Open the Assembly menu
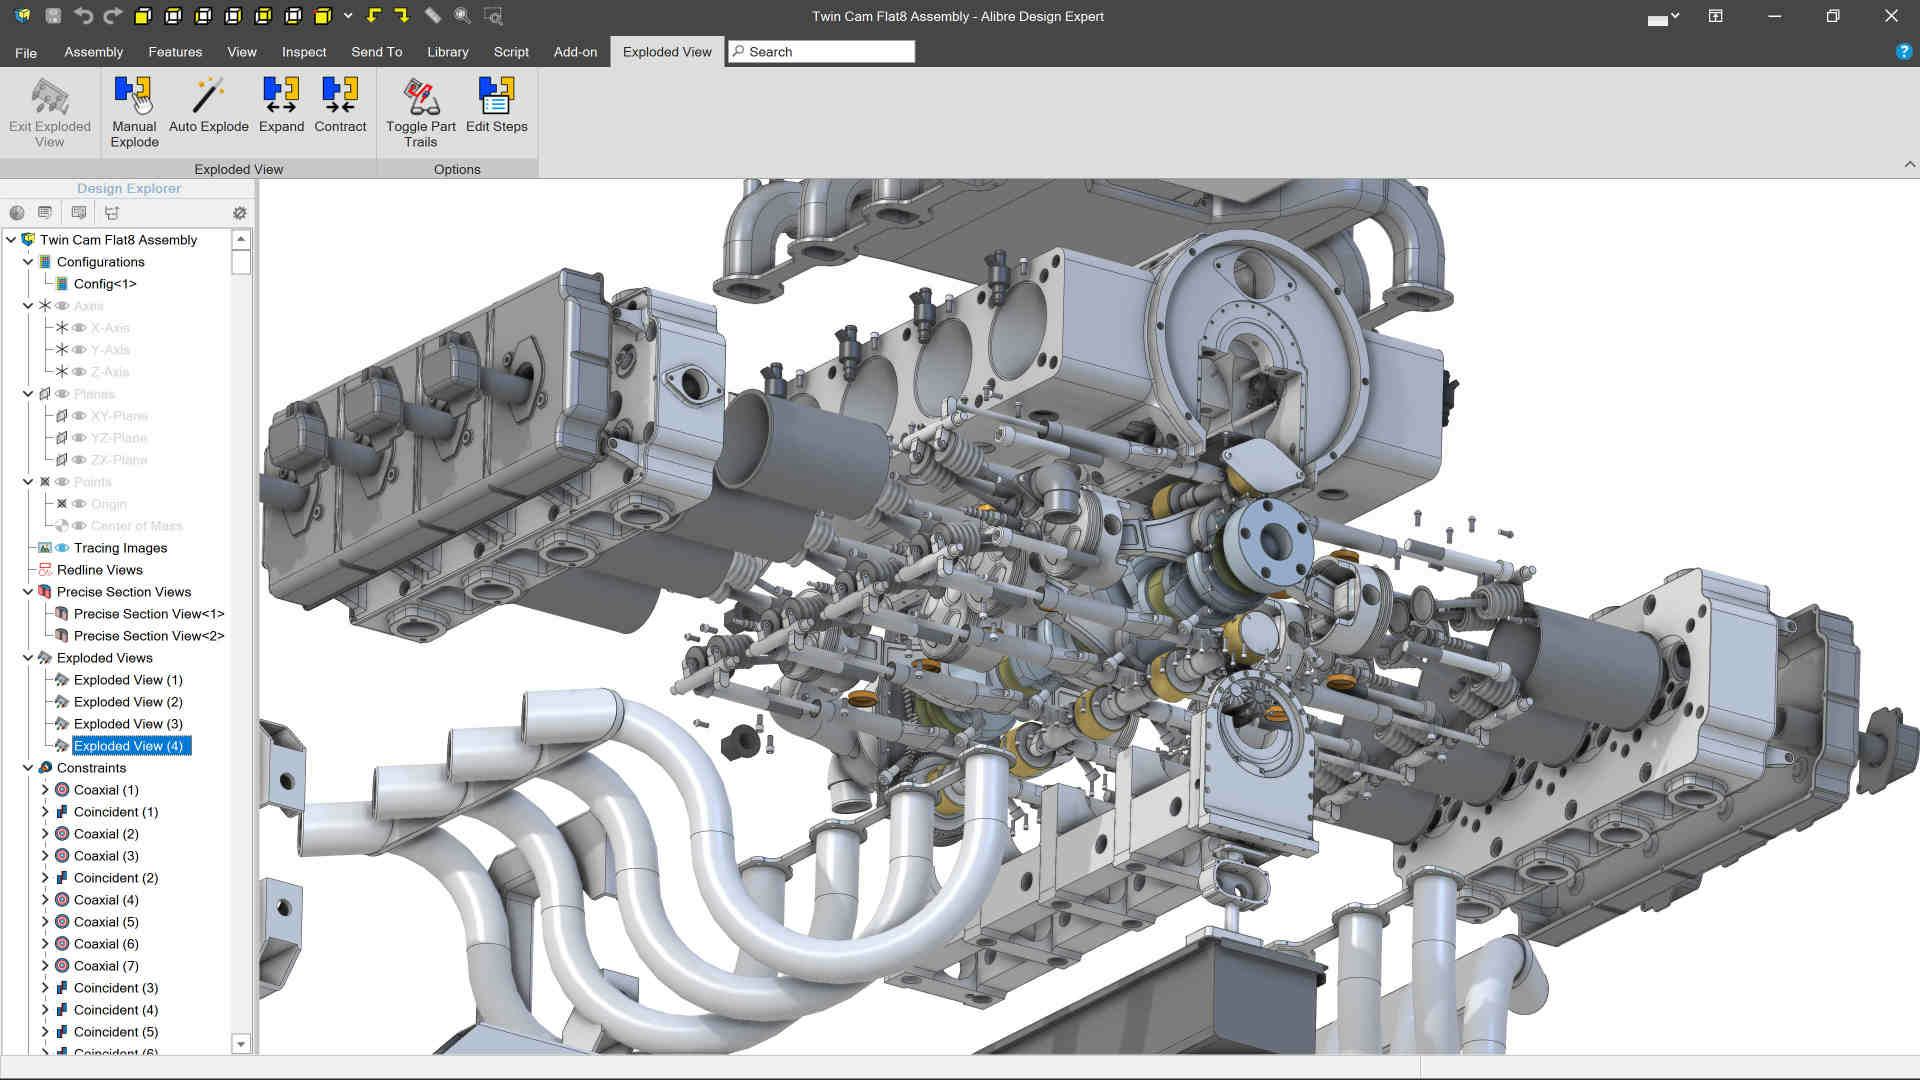Viewport: 1920px width, 1080px height. point(92,50)
